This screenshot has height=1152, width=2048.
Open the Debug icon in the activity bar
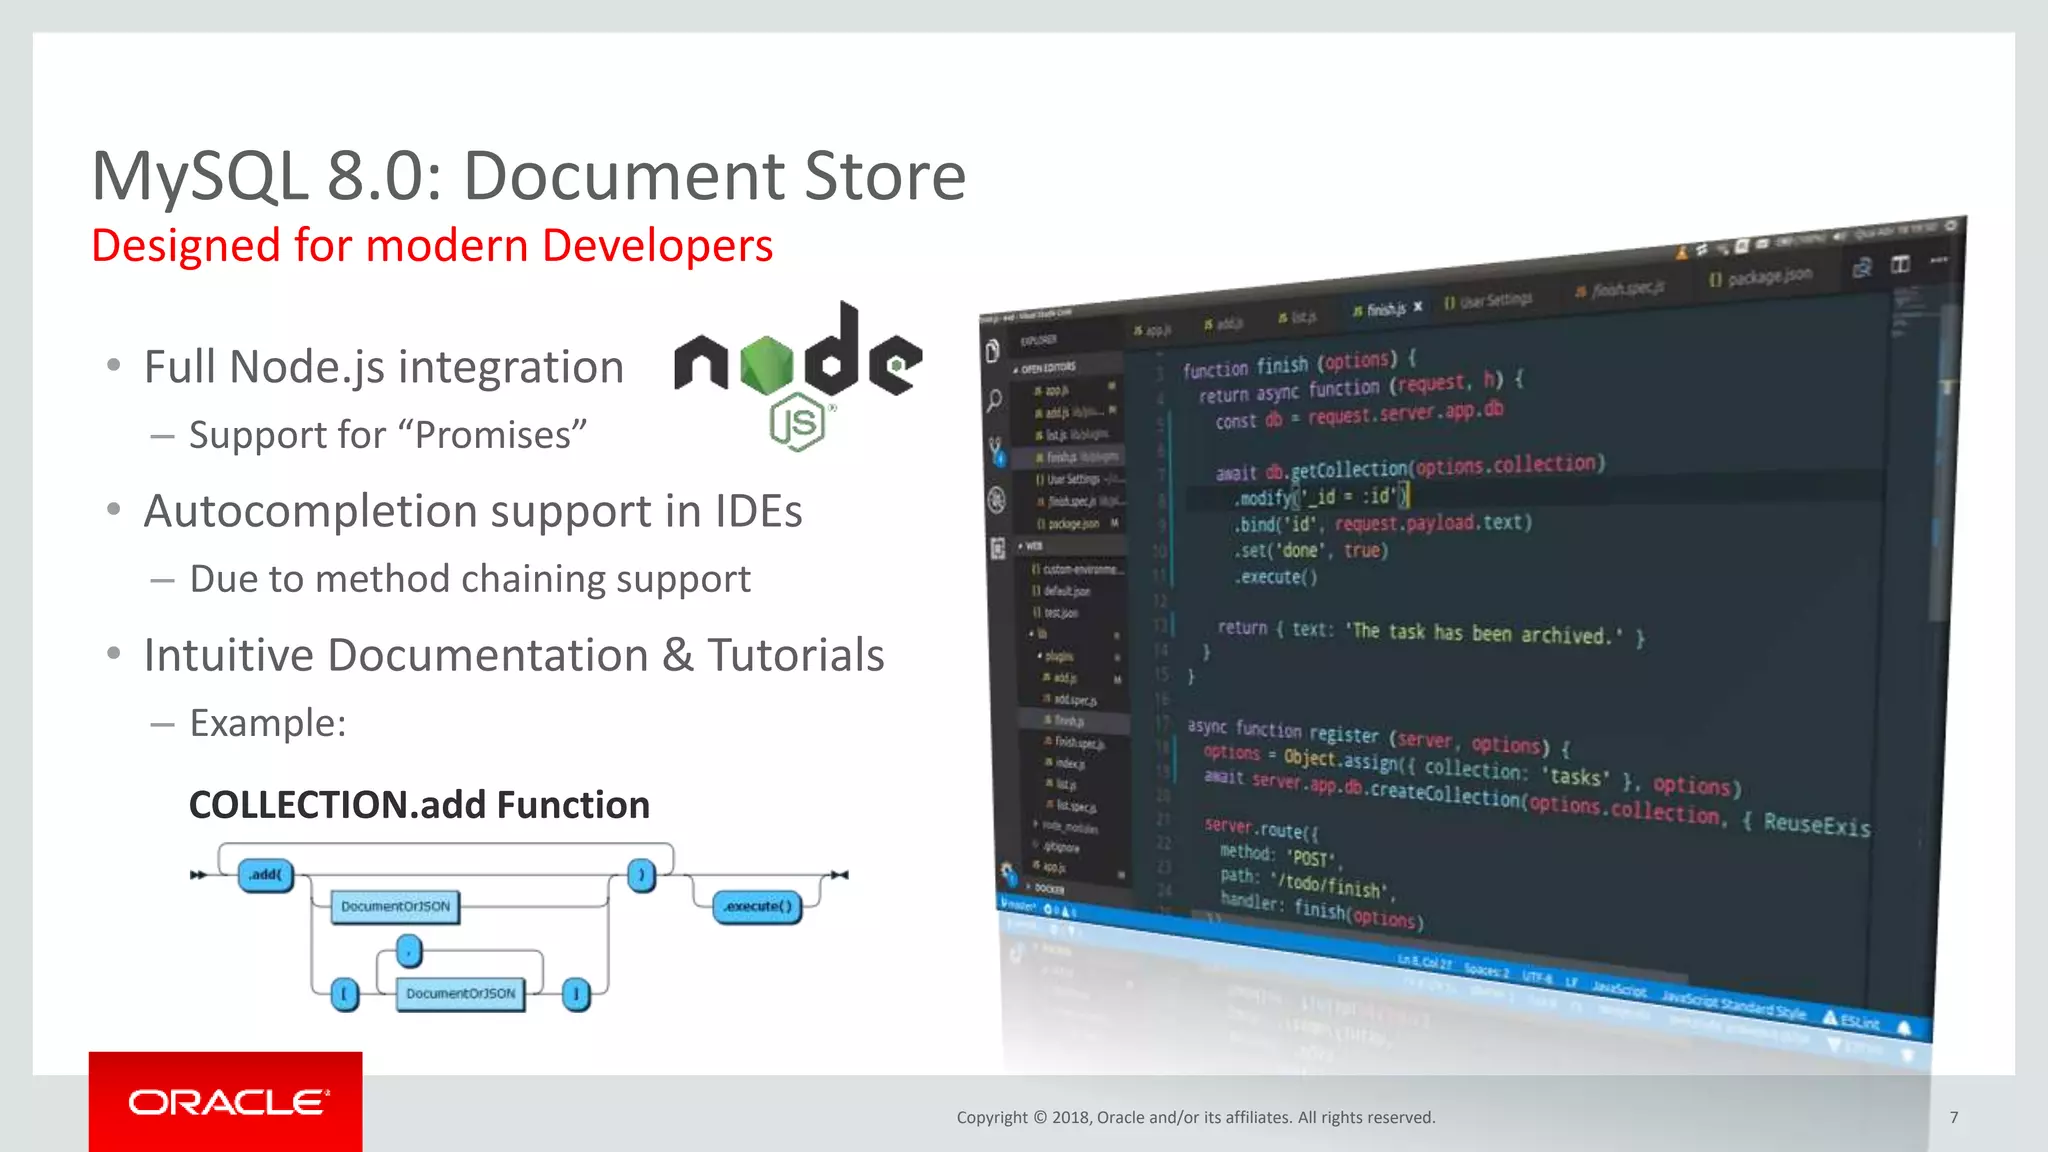pos(997,499)
